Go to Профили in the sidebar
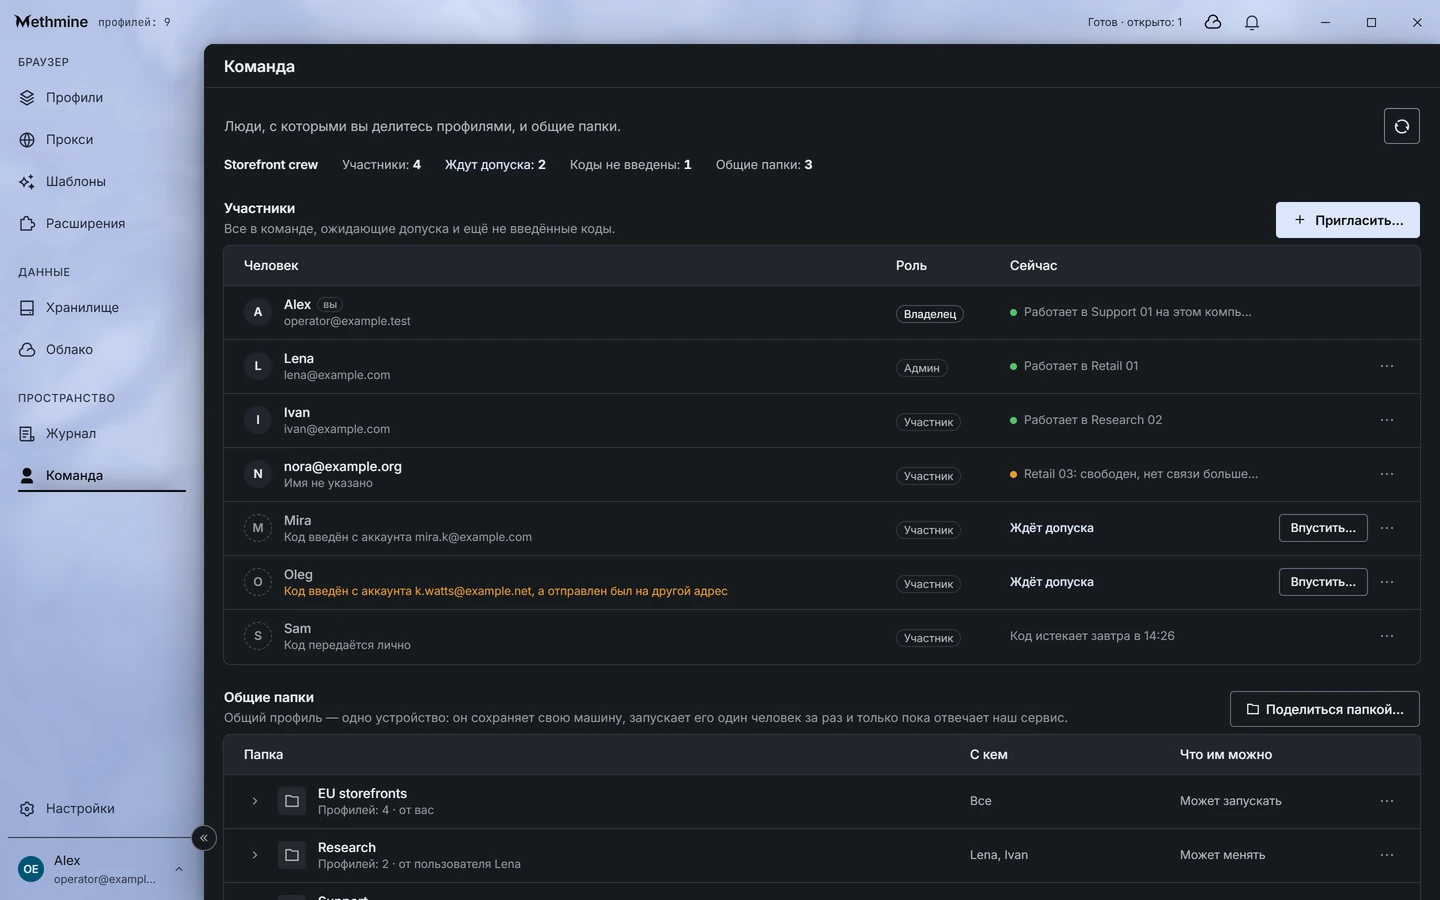1440x900 pixels. (x=102, y=98)
